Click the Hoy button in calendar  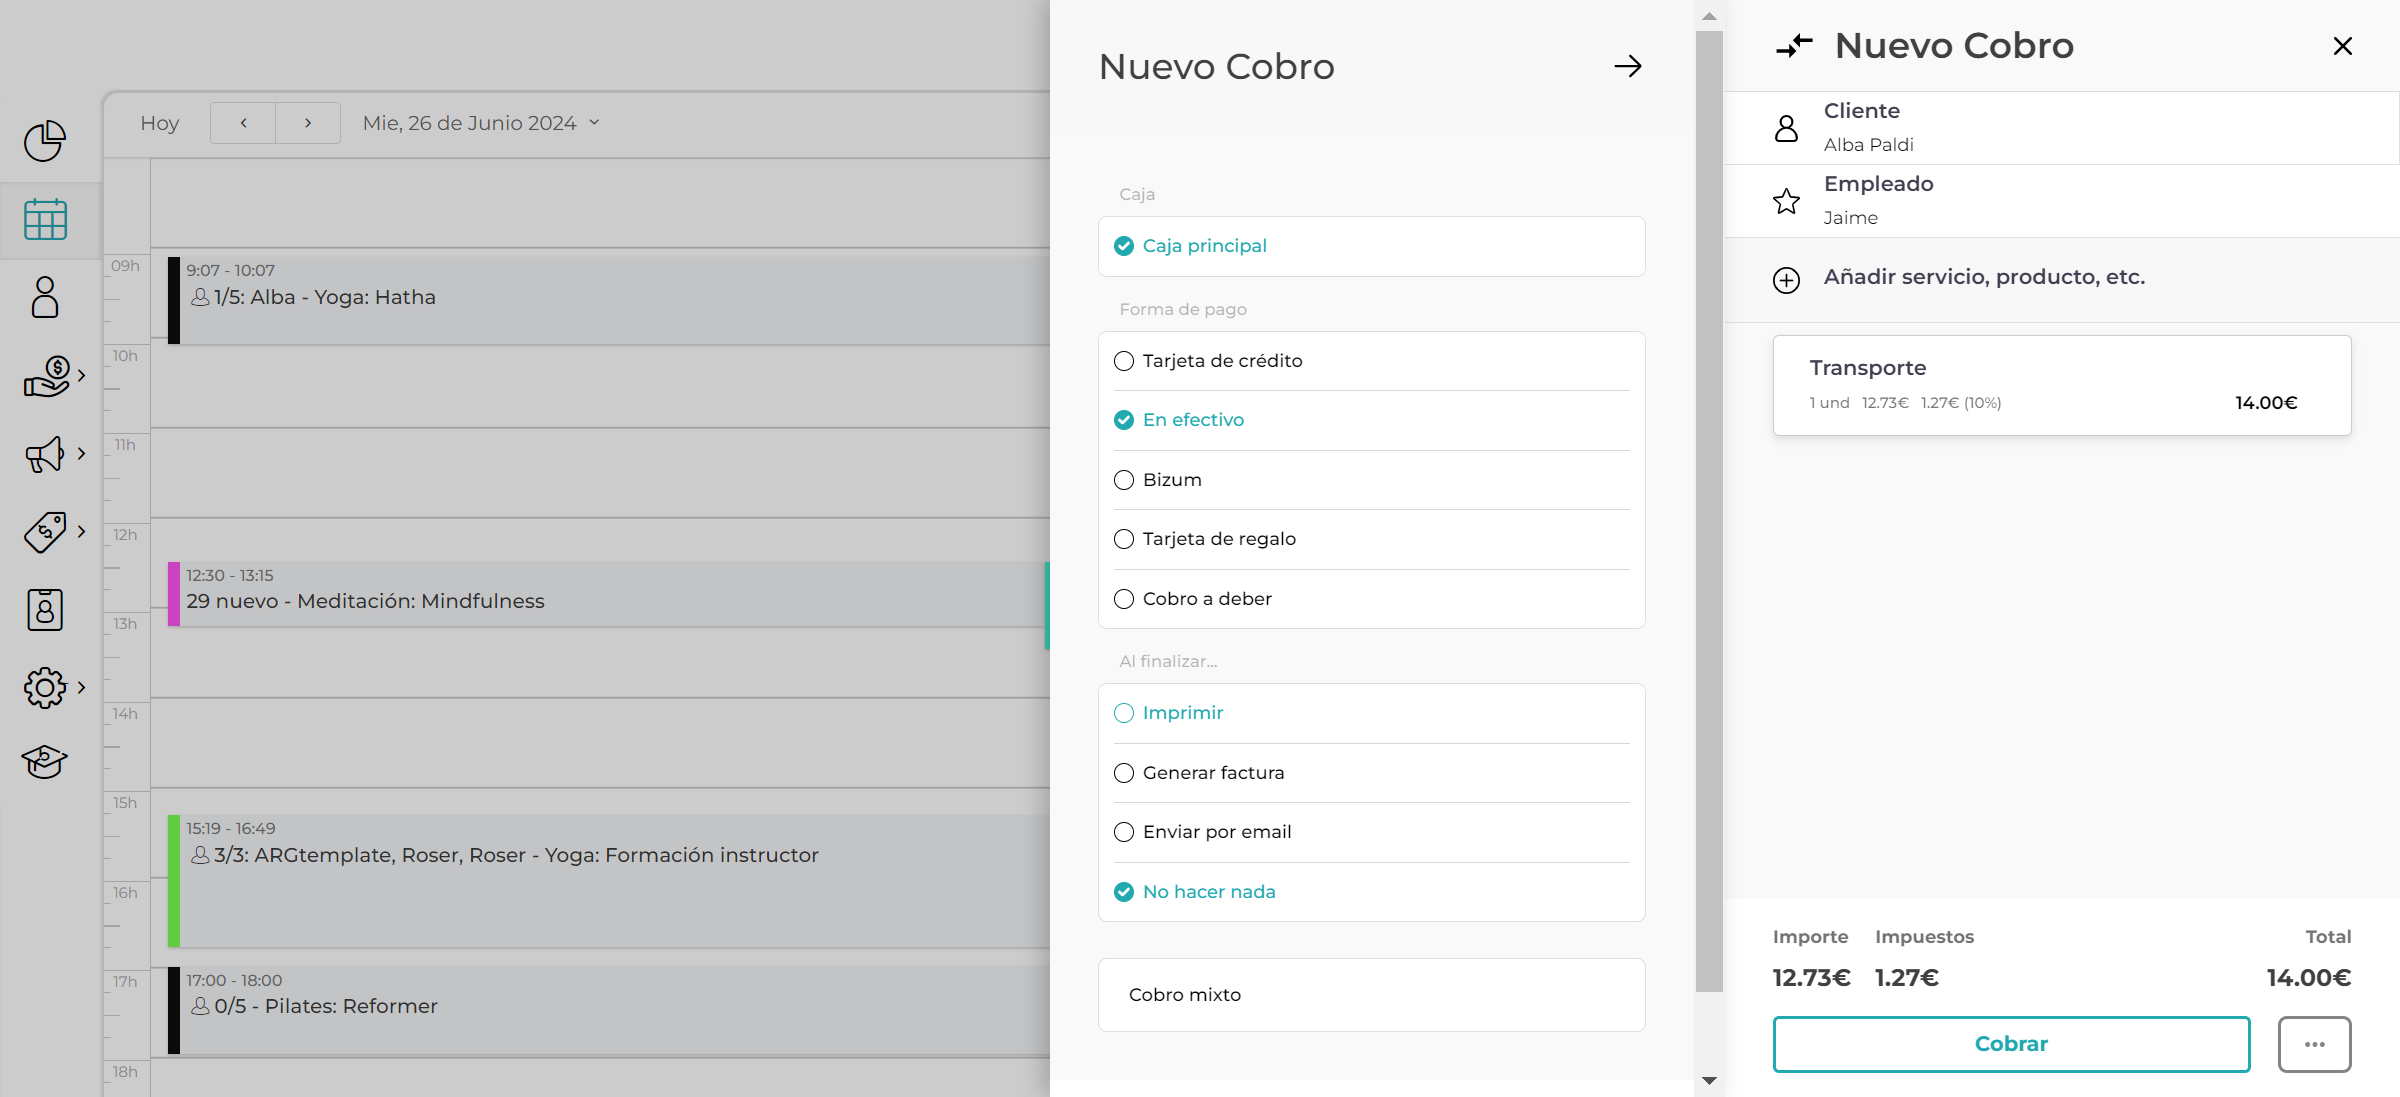coord(160,123)
